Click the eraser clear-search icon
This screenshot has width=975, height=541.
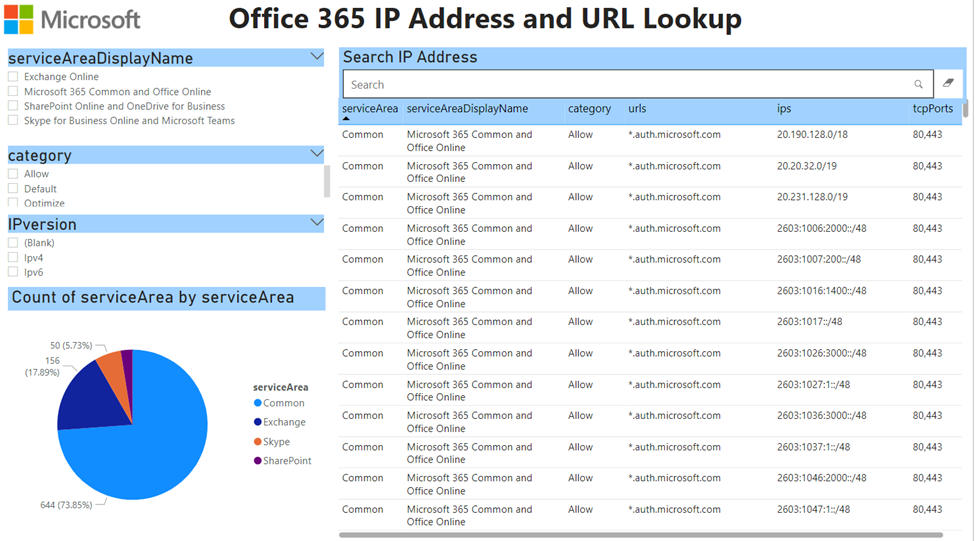click(x=948, y=83)
